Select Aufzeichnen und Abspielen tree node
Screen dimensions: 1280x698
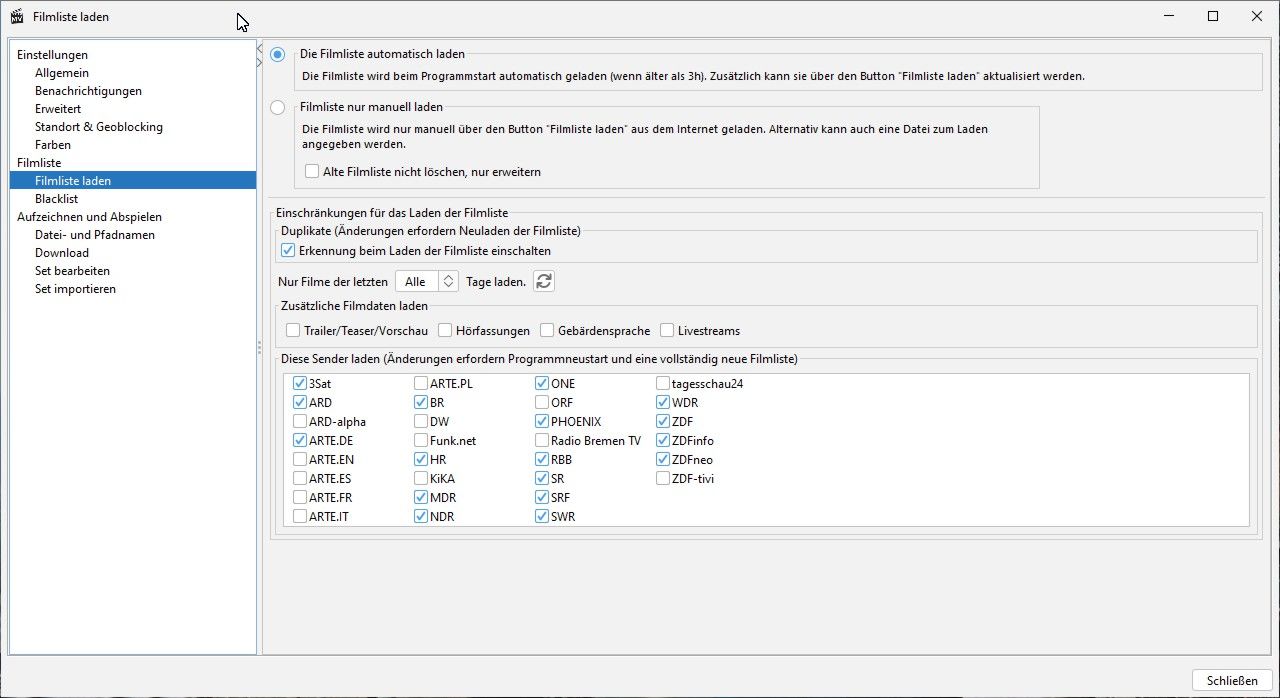point(89,217)
